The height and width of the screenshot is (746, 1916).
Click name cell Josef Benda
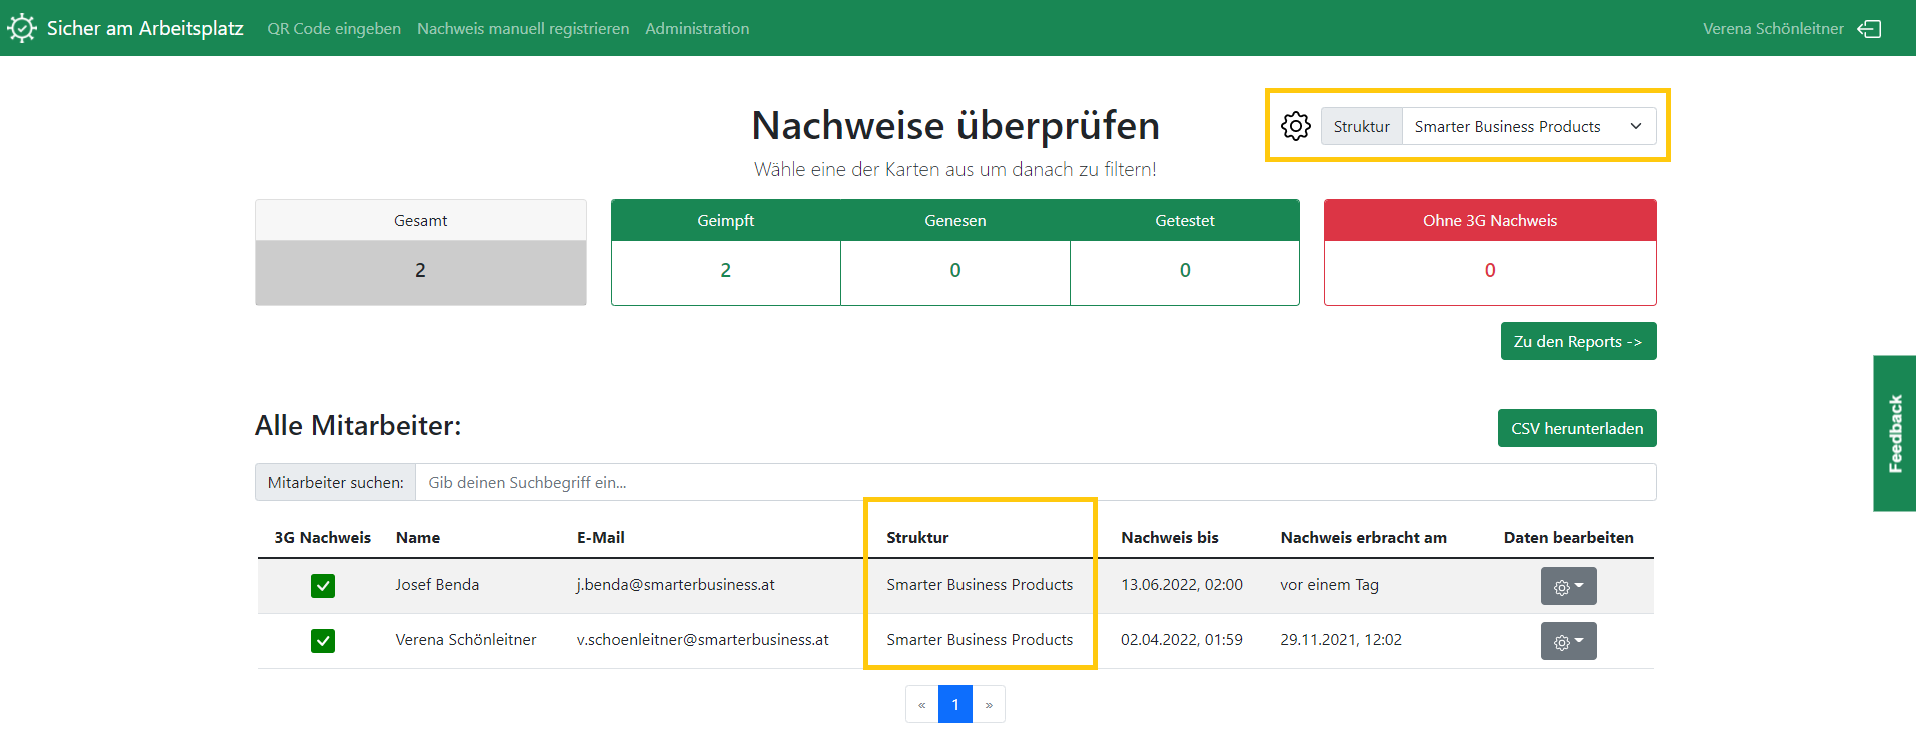[437, 585]
